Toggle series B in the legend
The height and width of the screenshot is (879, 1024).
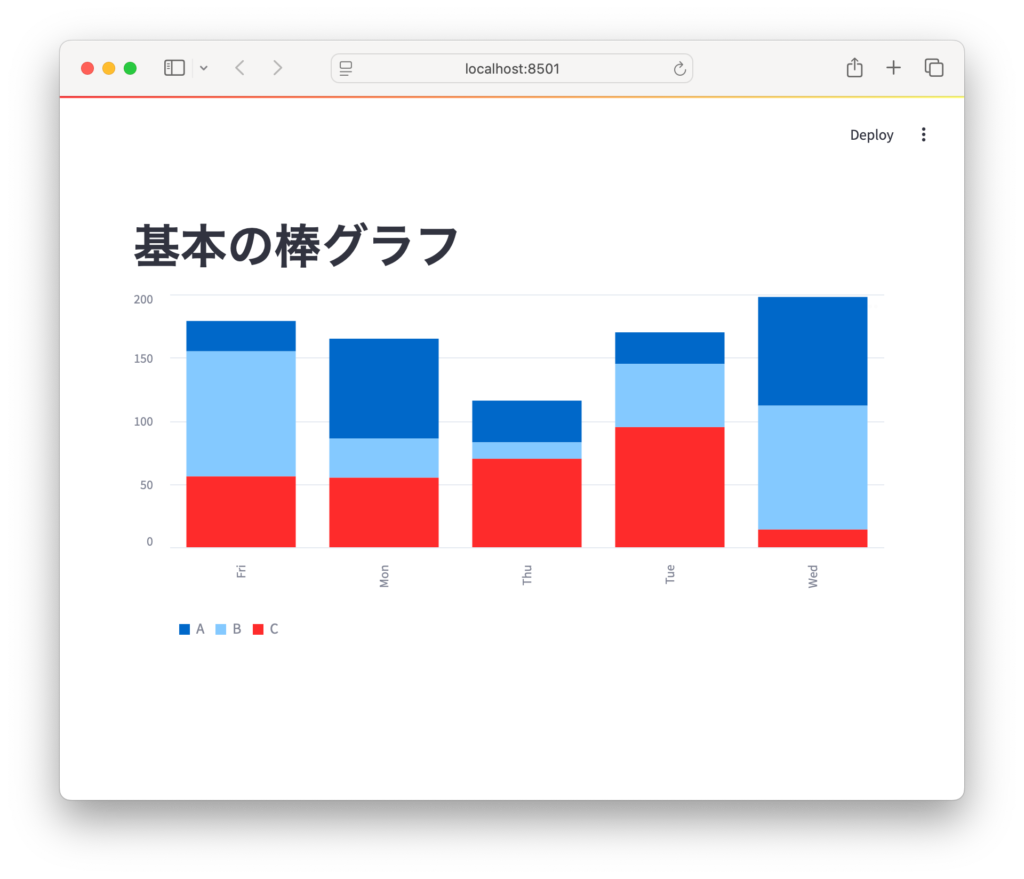[x=228, y=629]
